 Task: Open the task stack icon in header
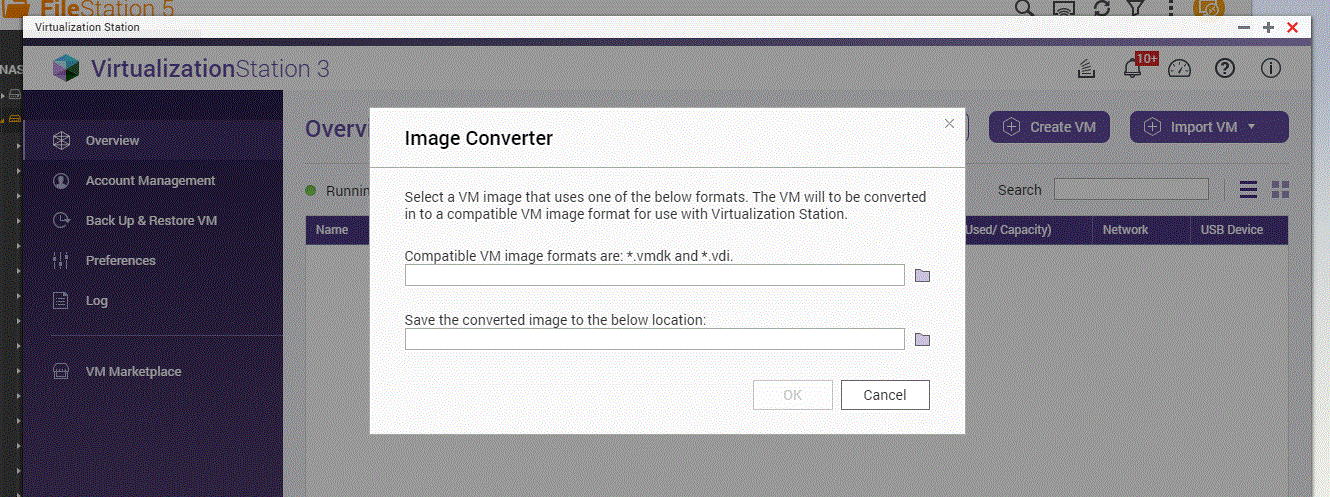1087,69
